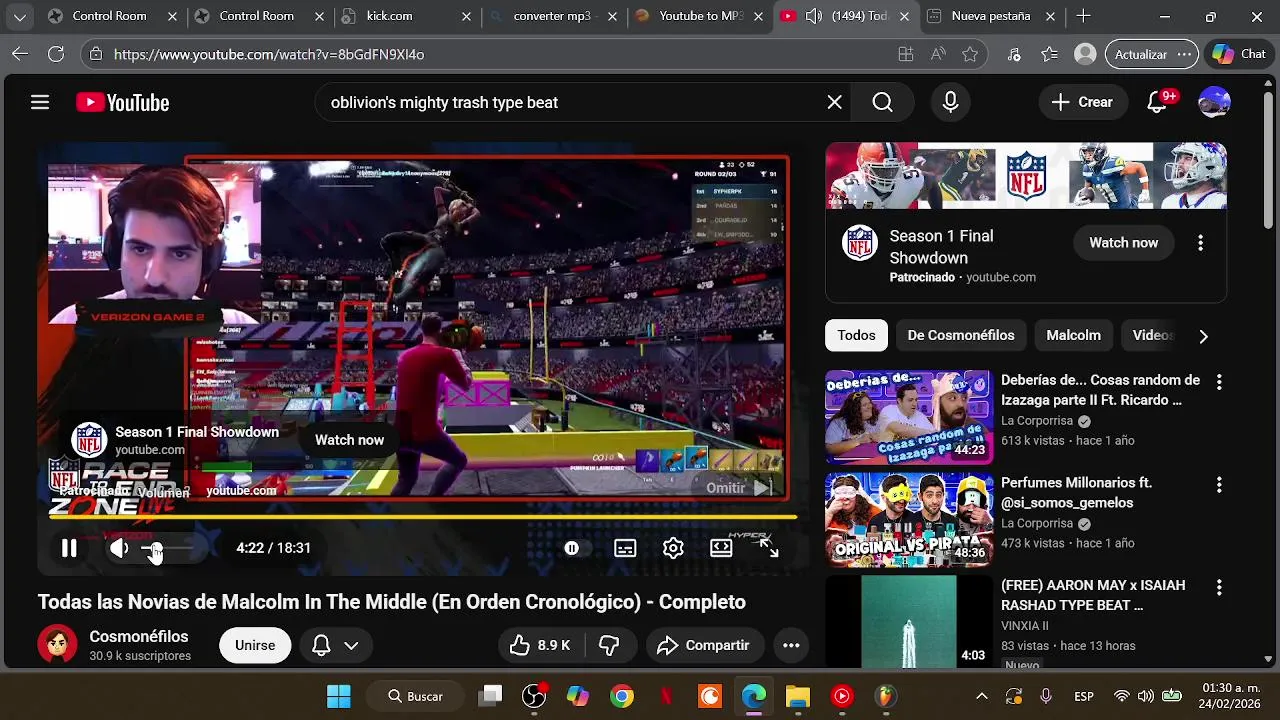This screenshot has width=1280, height=720.
Task: Open the browser profile icon
Action: coord(1085,54)
